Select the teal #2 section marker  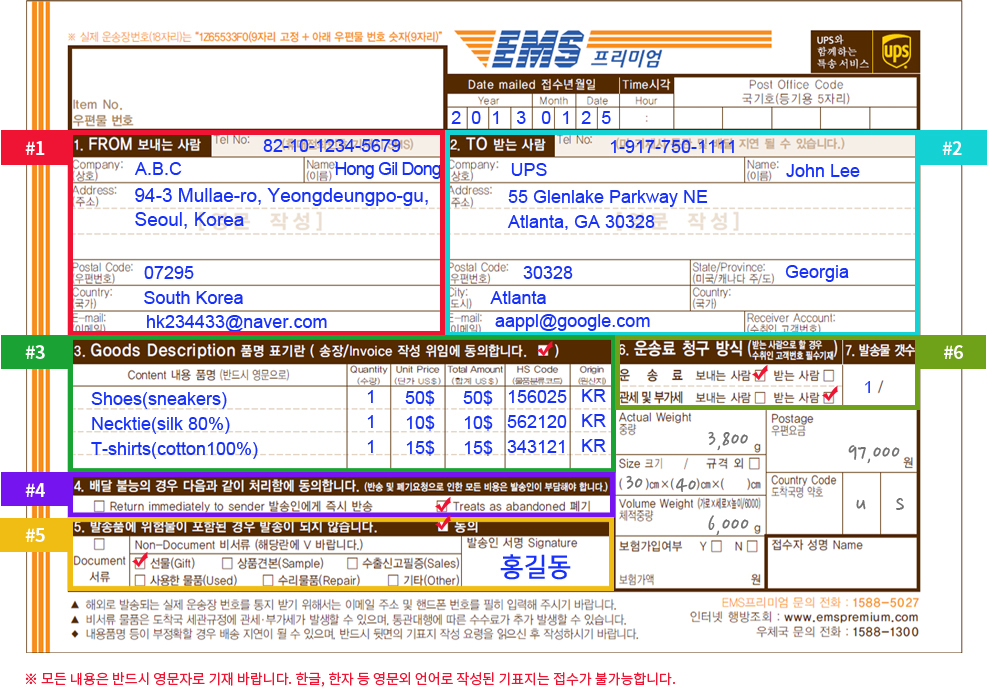pos(952,148)
